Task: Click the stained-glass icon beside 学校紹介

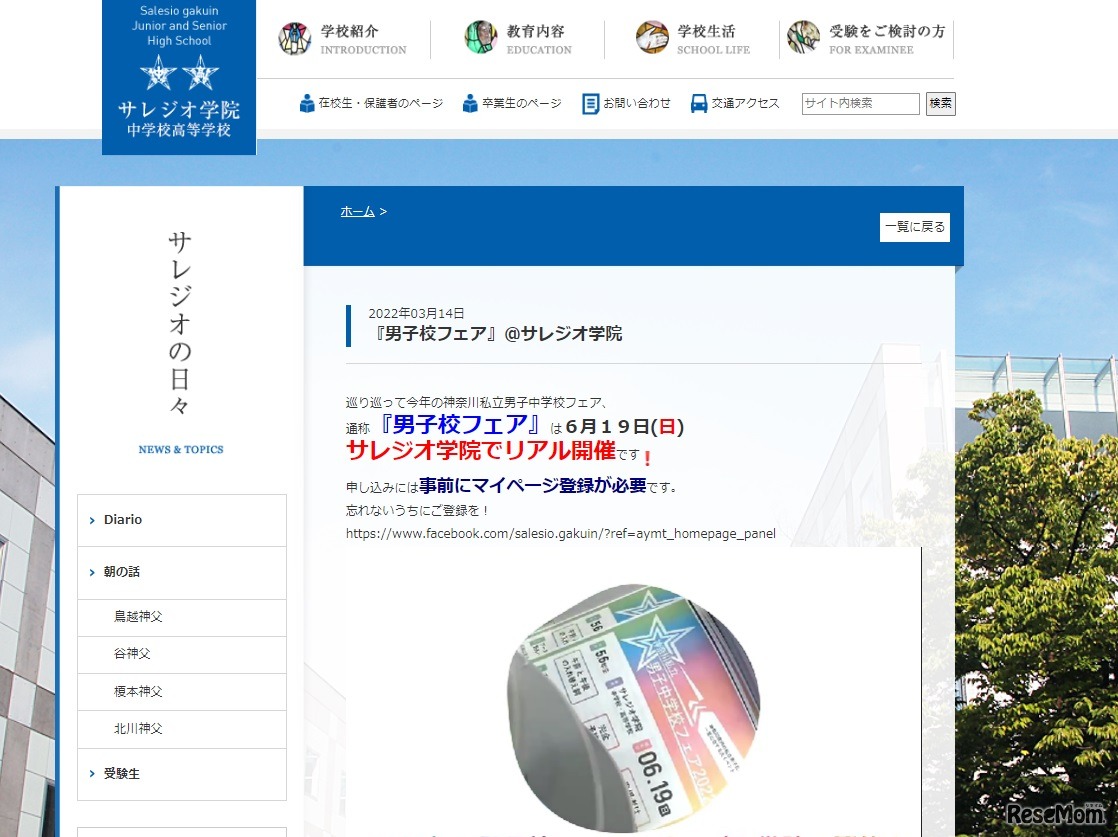Action: pyautogui.click(x=295, y=38)
